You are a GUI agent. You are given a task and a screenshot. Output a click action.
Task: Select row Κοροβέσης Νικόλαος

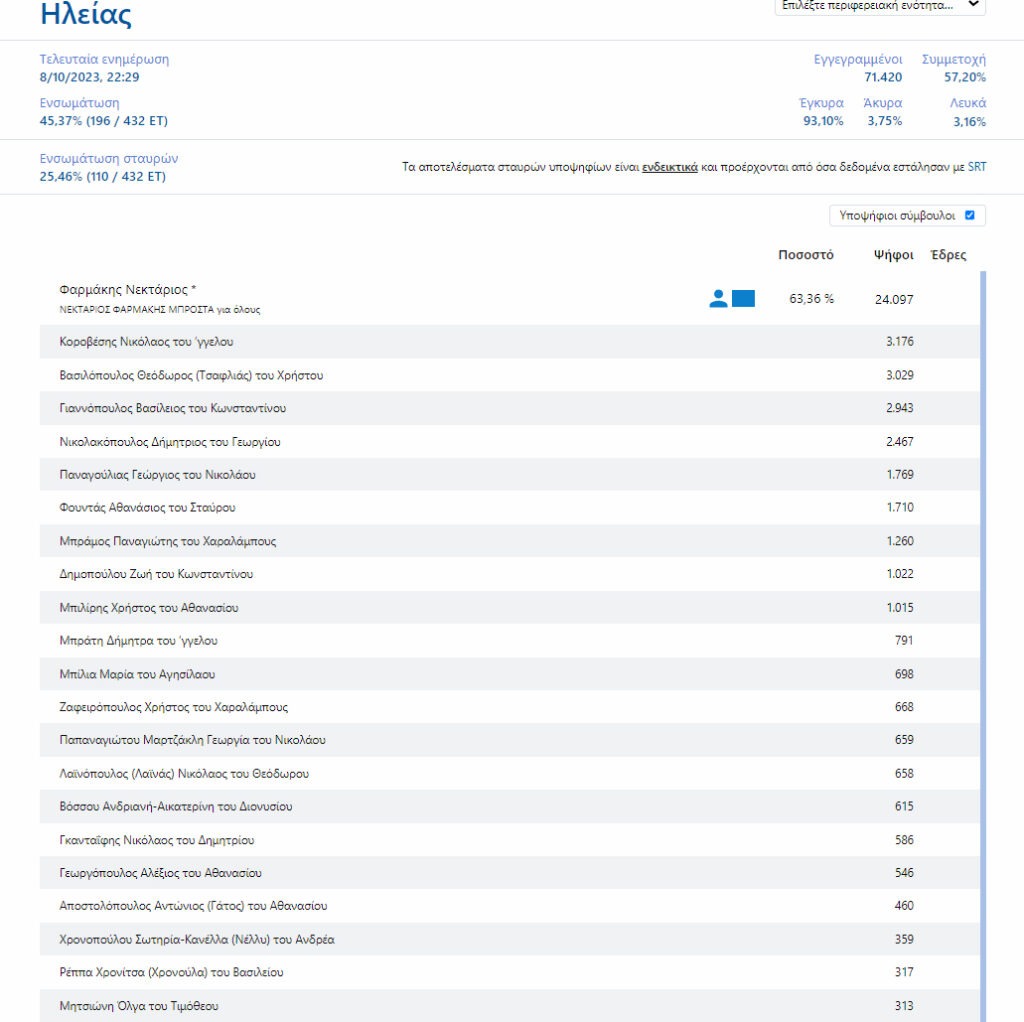(x=509, y=342)
